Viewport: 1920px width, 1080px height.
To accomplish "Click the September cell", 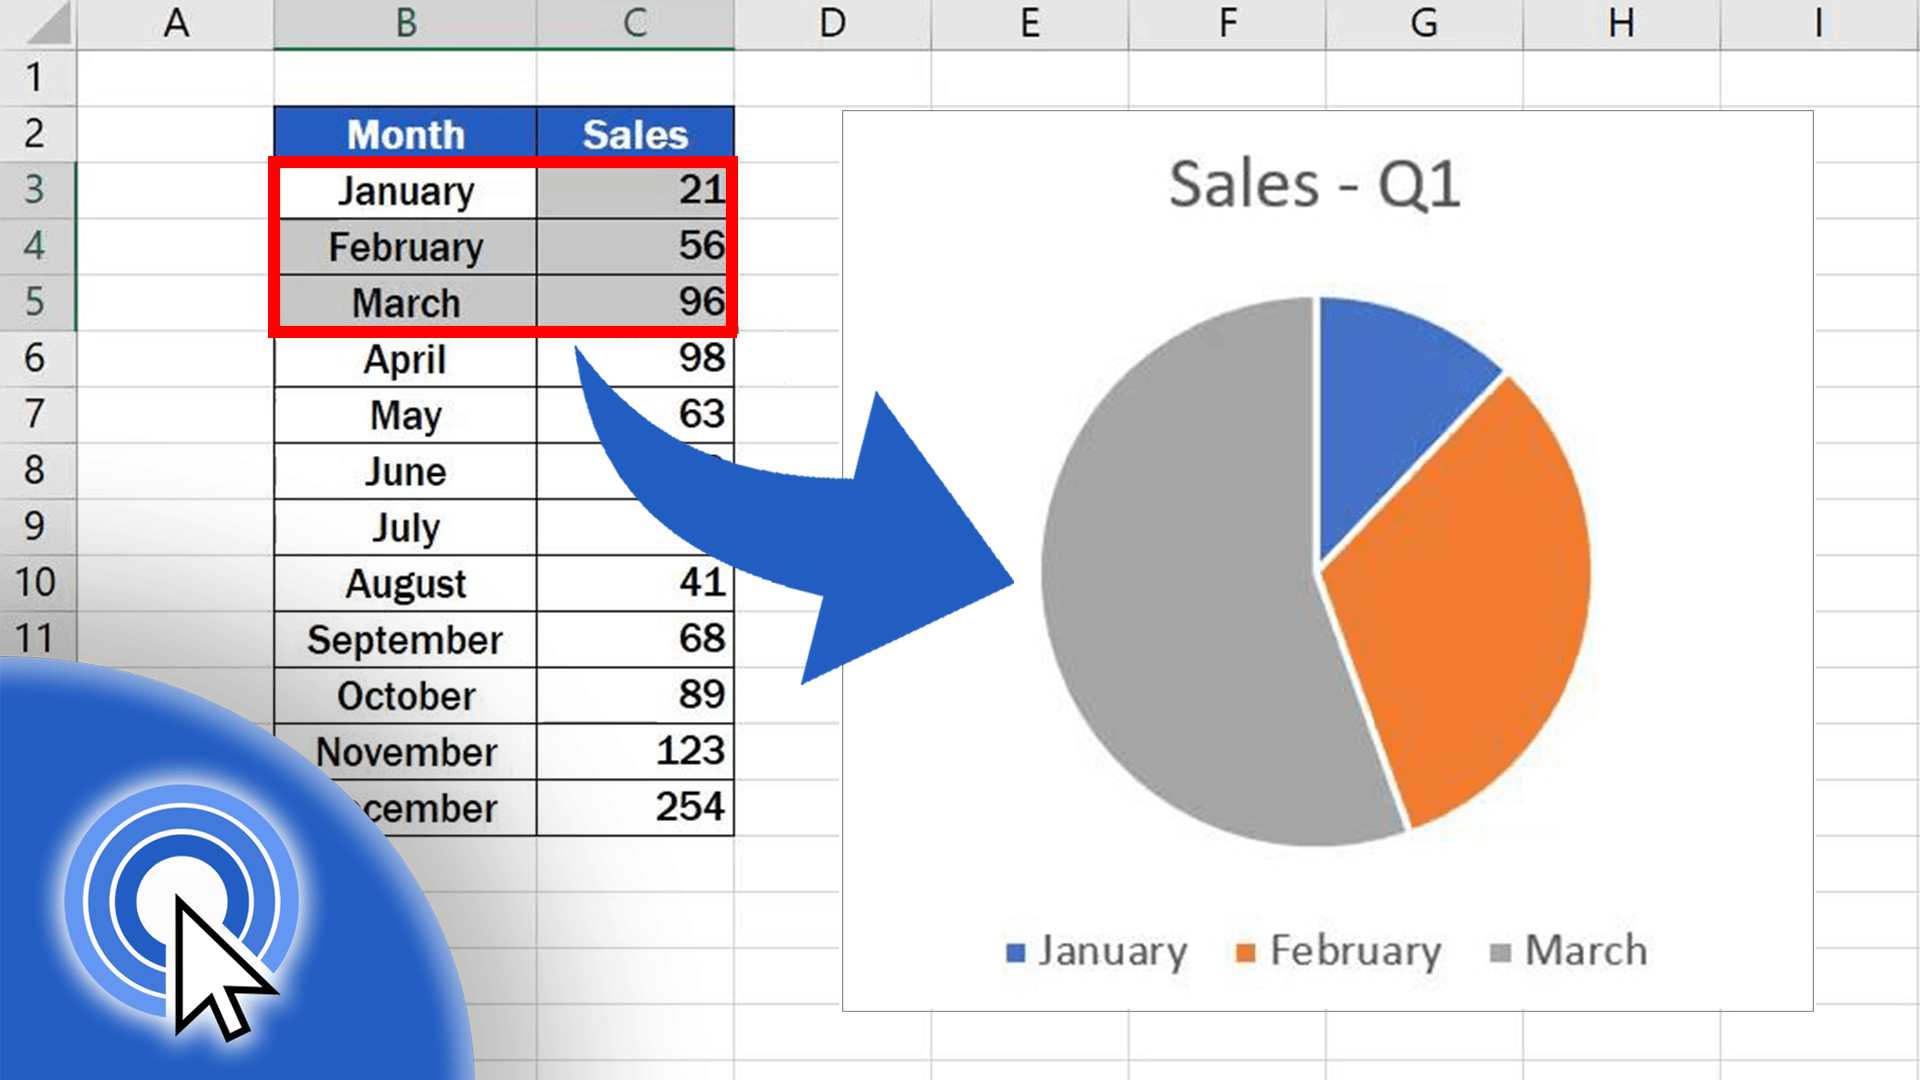I will click(x=405, y=639).
